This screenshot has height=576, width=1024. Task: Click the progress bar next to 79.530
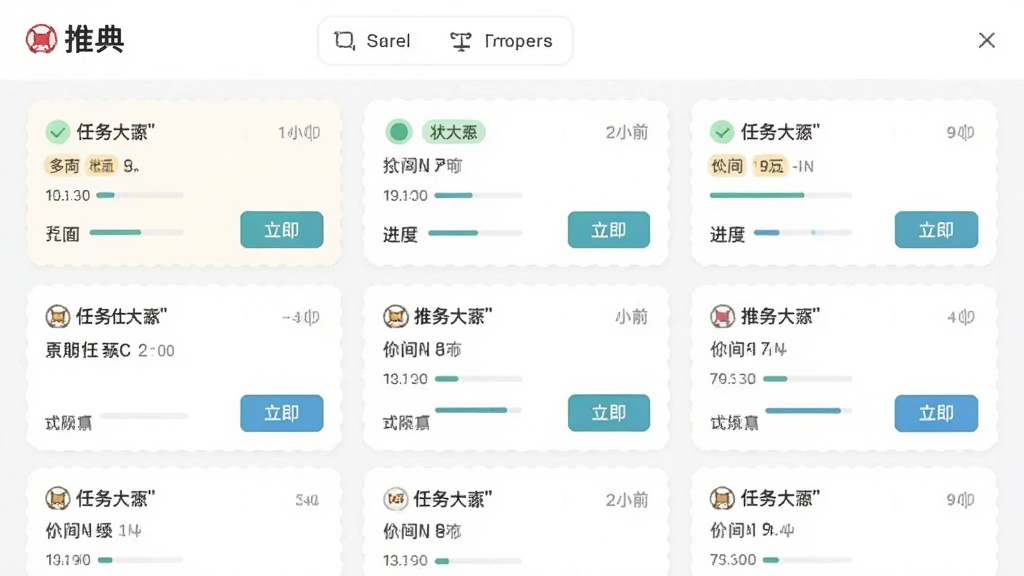[x=807, y=378]
